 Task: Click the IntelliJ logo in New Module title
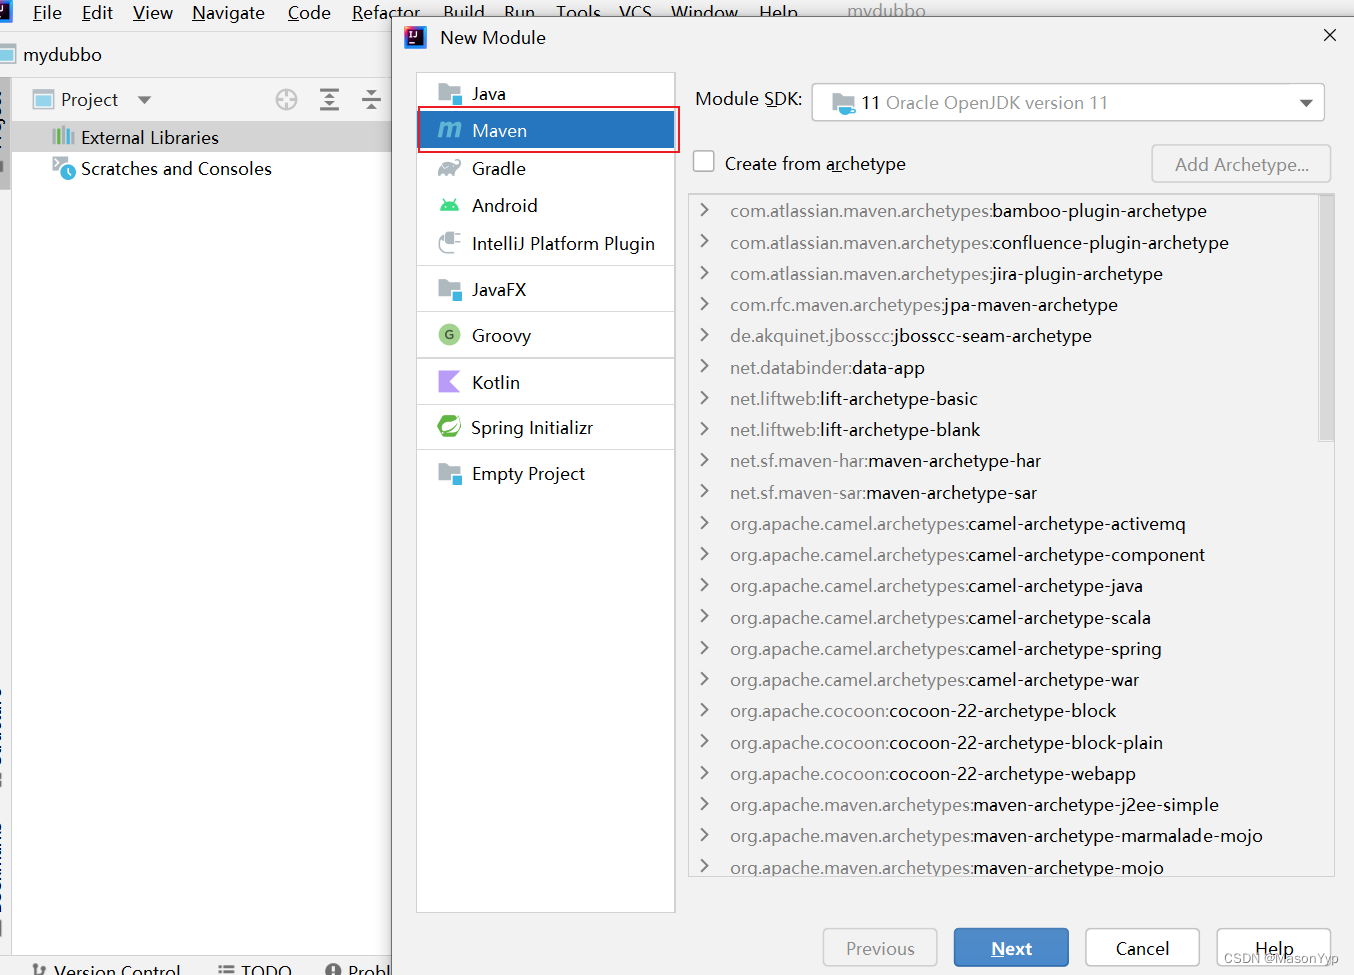(416, 37)
